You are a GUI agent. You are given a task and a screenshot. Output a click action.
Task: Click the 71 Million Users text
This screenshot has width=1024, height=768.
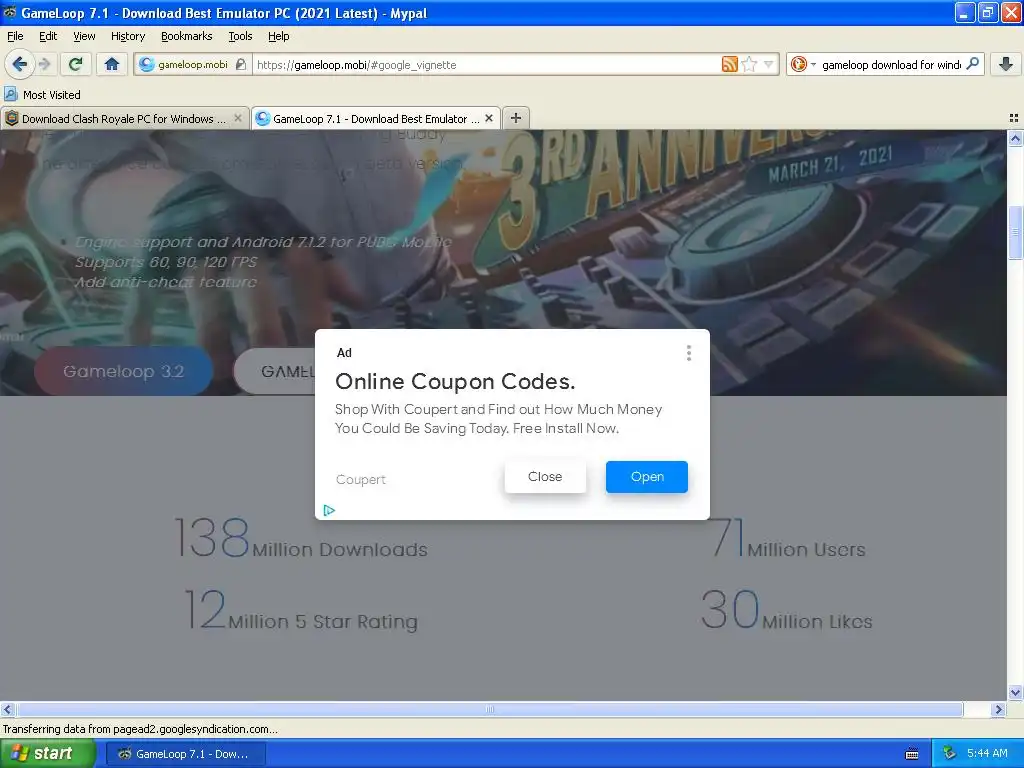pos(788,539)
